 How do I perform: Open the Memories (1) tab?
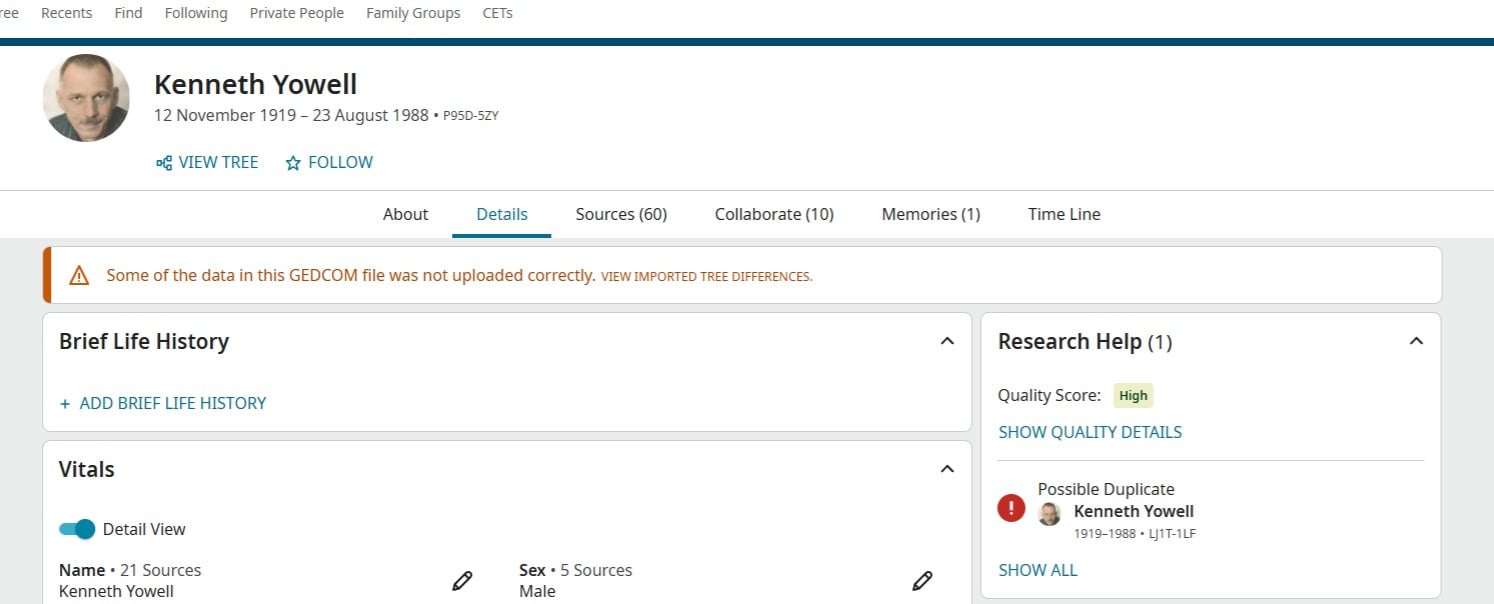pos(930,214)
